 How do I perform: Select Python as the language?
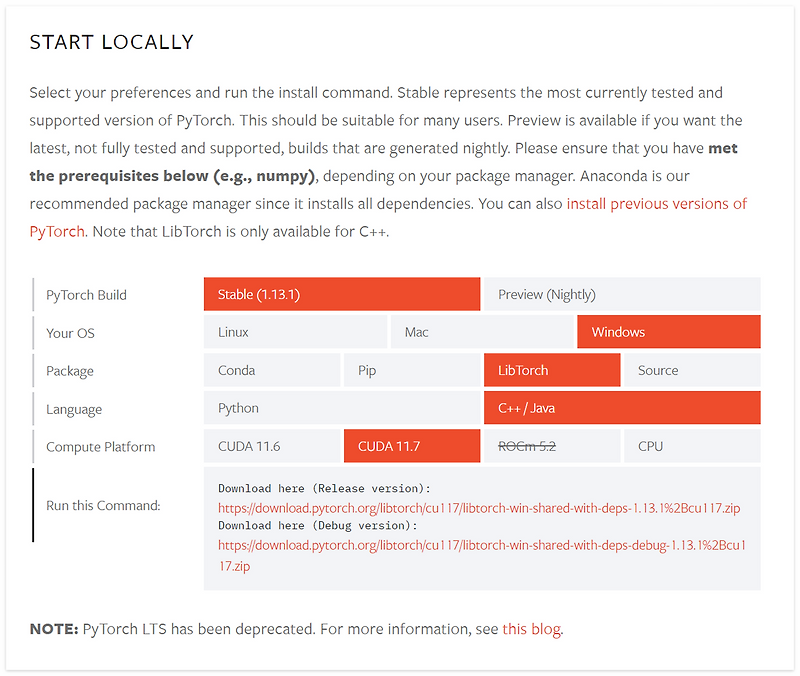[342, 408]
